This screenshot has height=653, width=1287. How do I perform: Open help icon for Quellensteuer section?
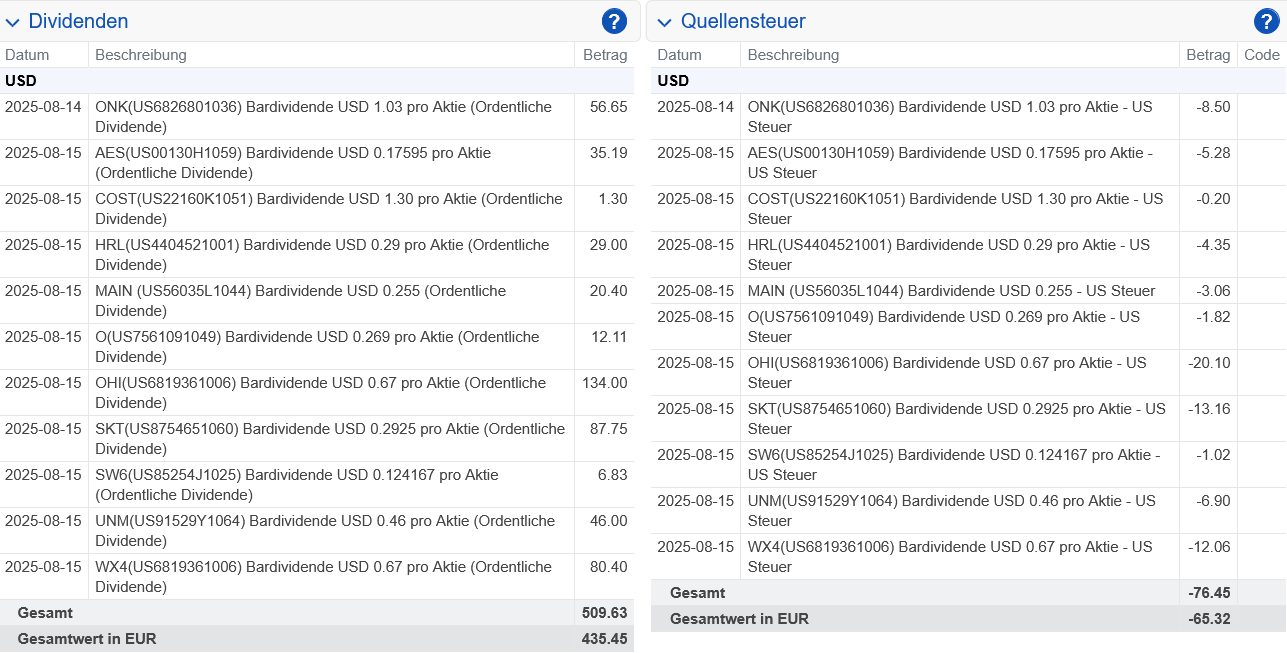click(x=1266, y=21)
